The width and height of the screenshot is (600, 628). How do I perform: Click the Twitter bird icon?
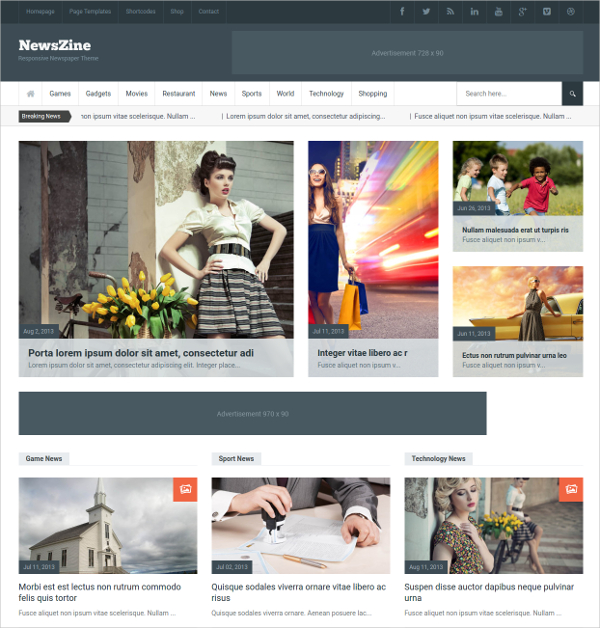[427, 11]
